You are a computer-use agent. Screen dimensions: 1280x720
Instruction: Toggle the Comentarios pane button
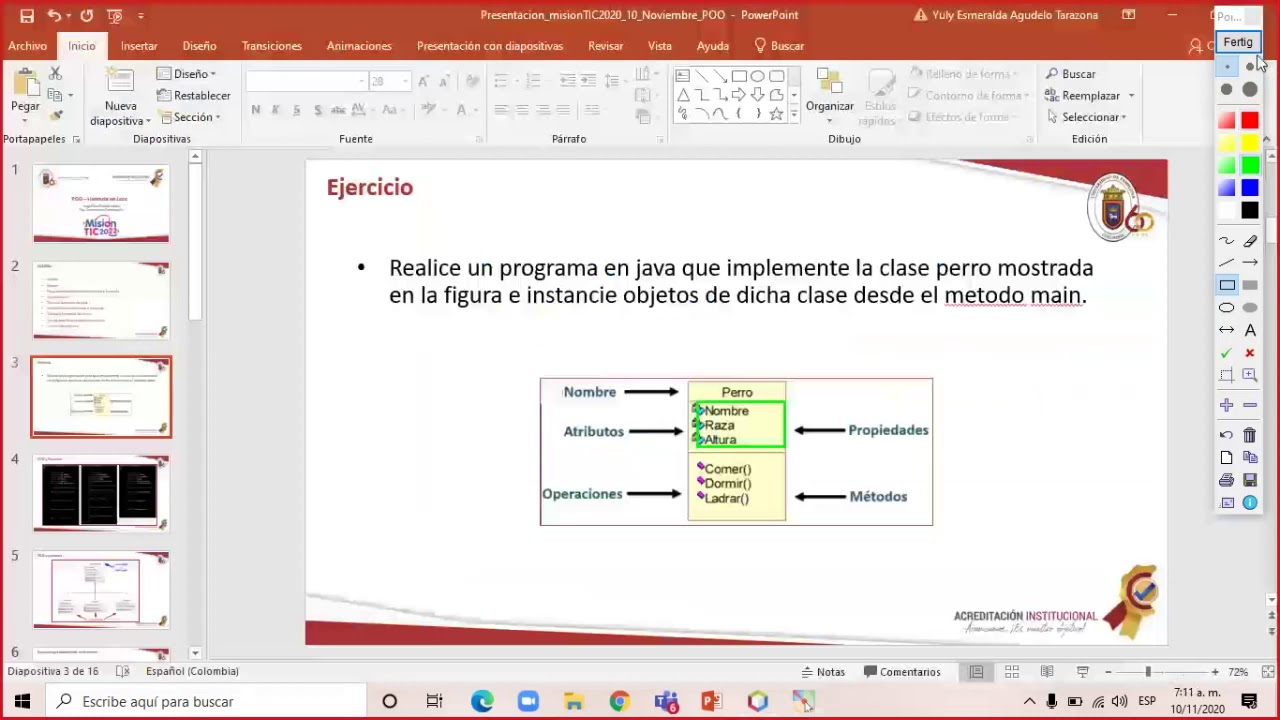[x=902, y=672]
